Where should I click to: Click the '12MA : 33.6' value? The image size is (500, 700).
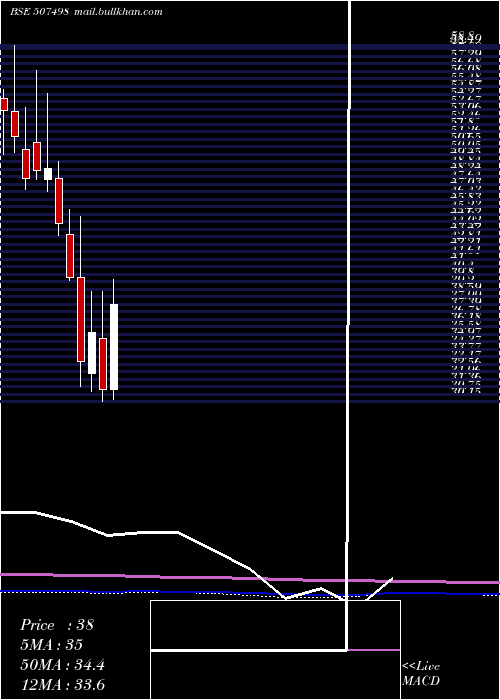63,685
